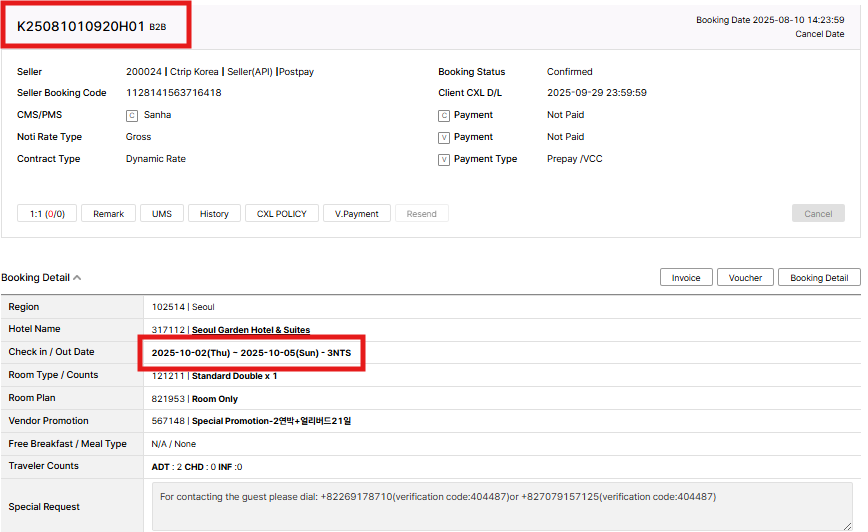Click the V icon next to Payment Not Paid

pos(444,137)
